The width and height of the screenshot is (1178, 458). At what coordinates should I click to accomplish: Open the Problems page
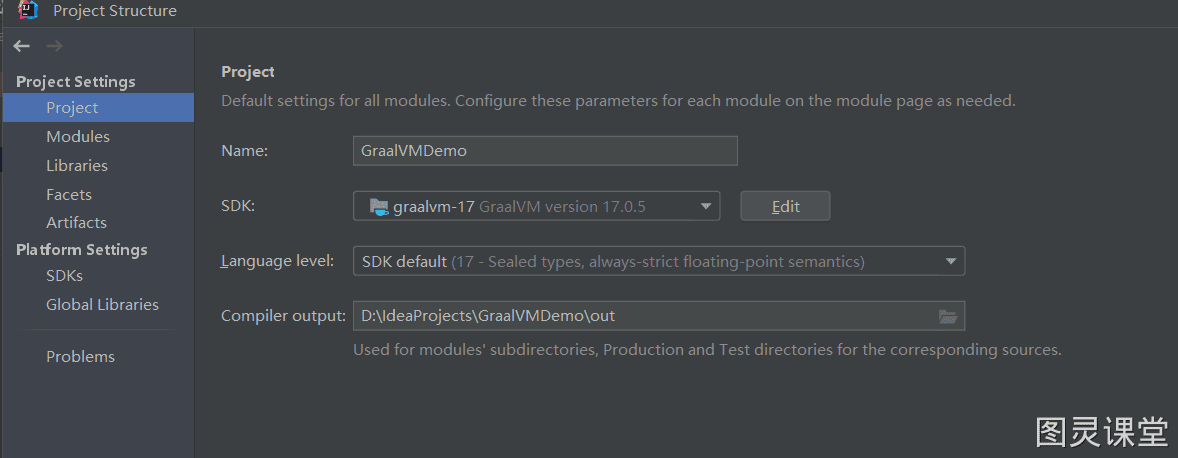pyautogui.click(x=80, y=357)
